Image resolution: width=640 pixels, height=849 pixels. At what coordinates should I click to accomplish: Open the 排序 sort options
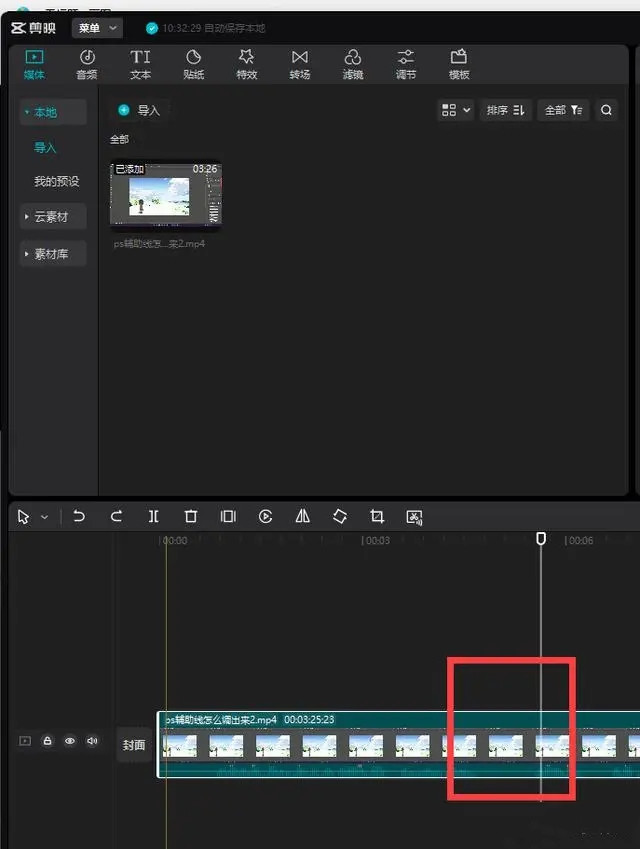pos(505,110)
